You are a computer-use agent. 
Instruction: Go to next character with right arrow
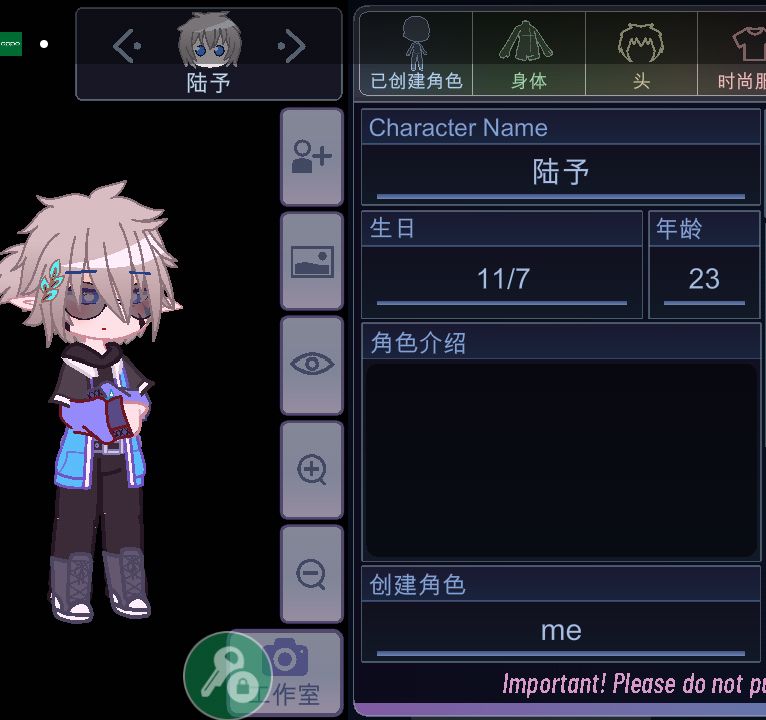tap(292, 46)
